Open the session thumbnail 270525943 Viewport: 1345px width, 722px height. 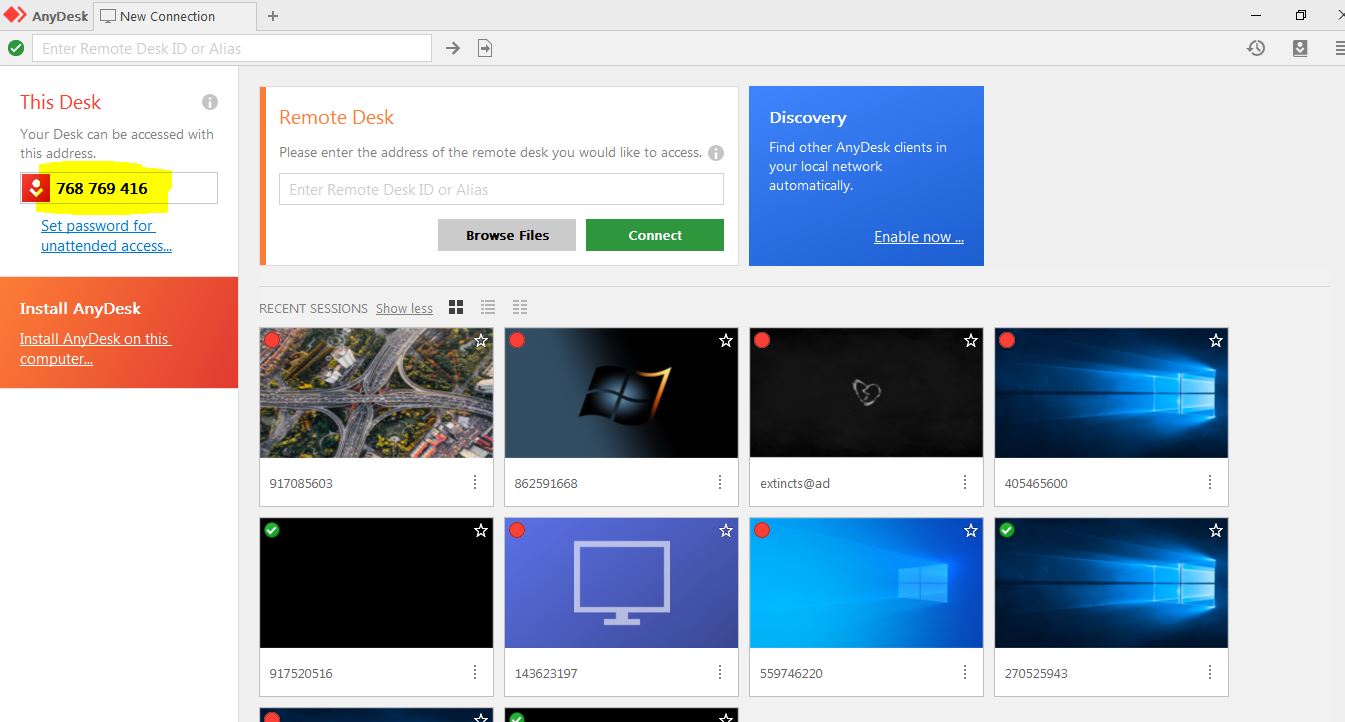point(1111,583)
